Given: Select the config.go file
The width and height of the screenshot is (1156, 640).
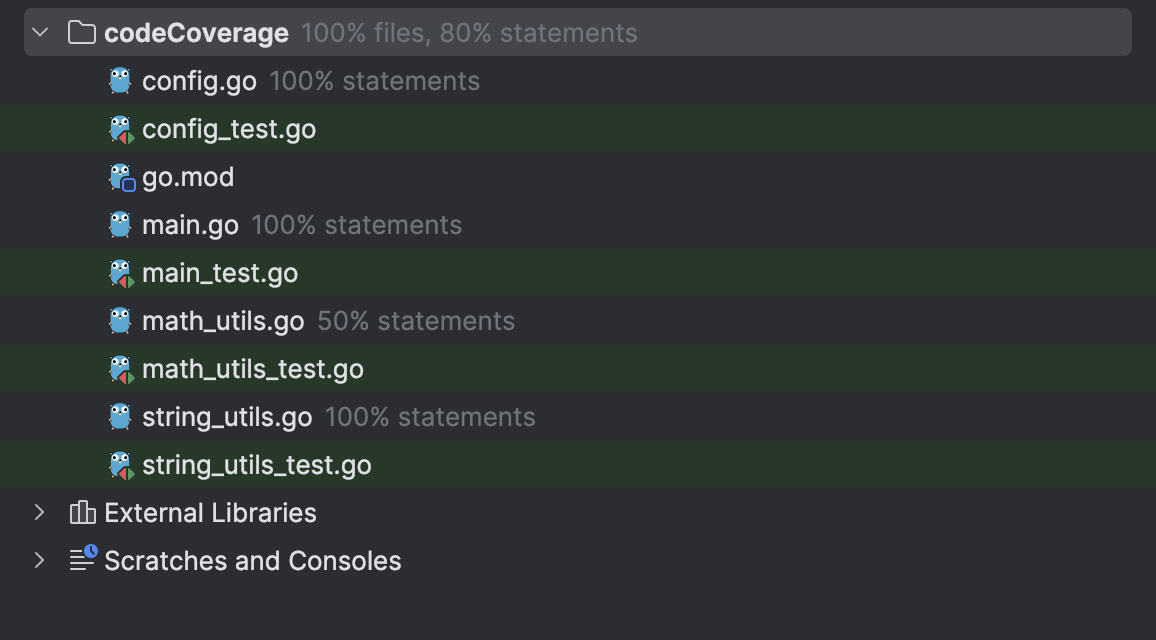Looking at the screenshot, I should pyautogui.click(x=198, y=80).
